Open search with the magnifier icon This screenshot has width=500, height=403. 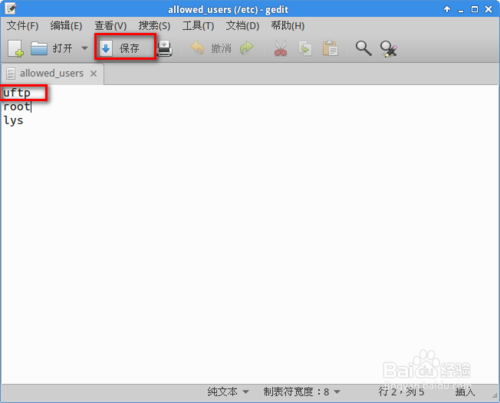363,49
